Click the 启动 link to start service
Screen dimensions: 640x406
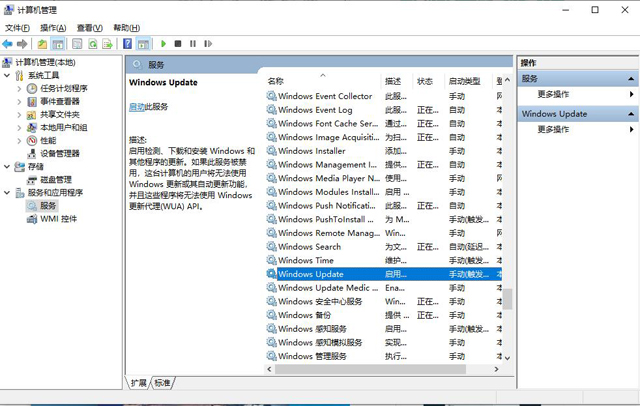point(137,107)
